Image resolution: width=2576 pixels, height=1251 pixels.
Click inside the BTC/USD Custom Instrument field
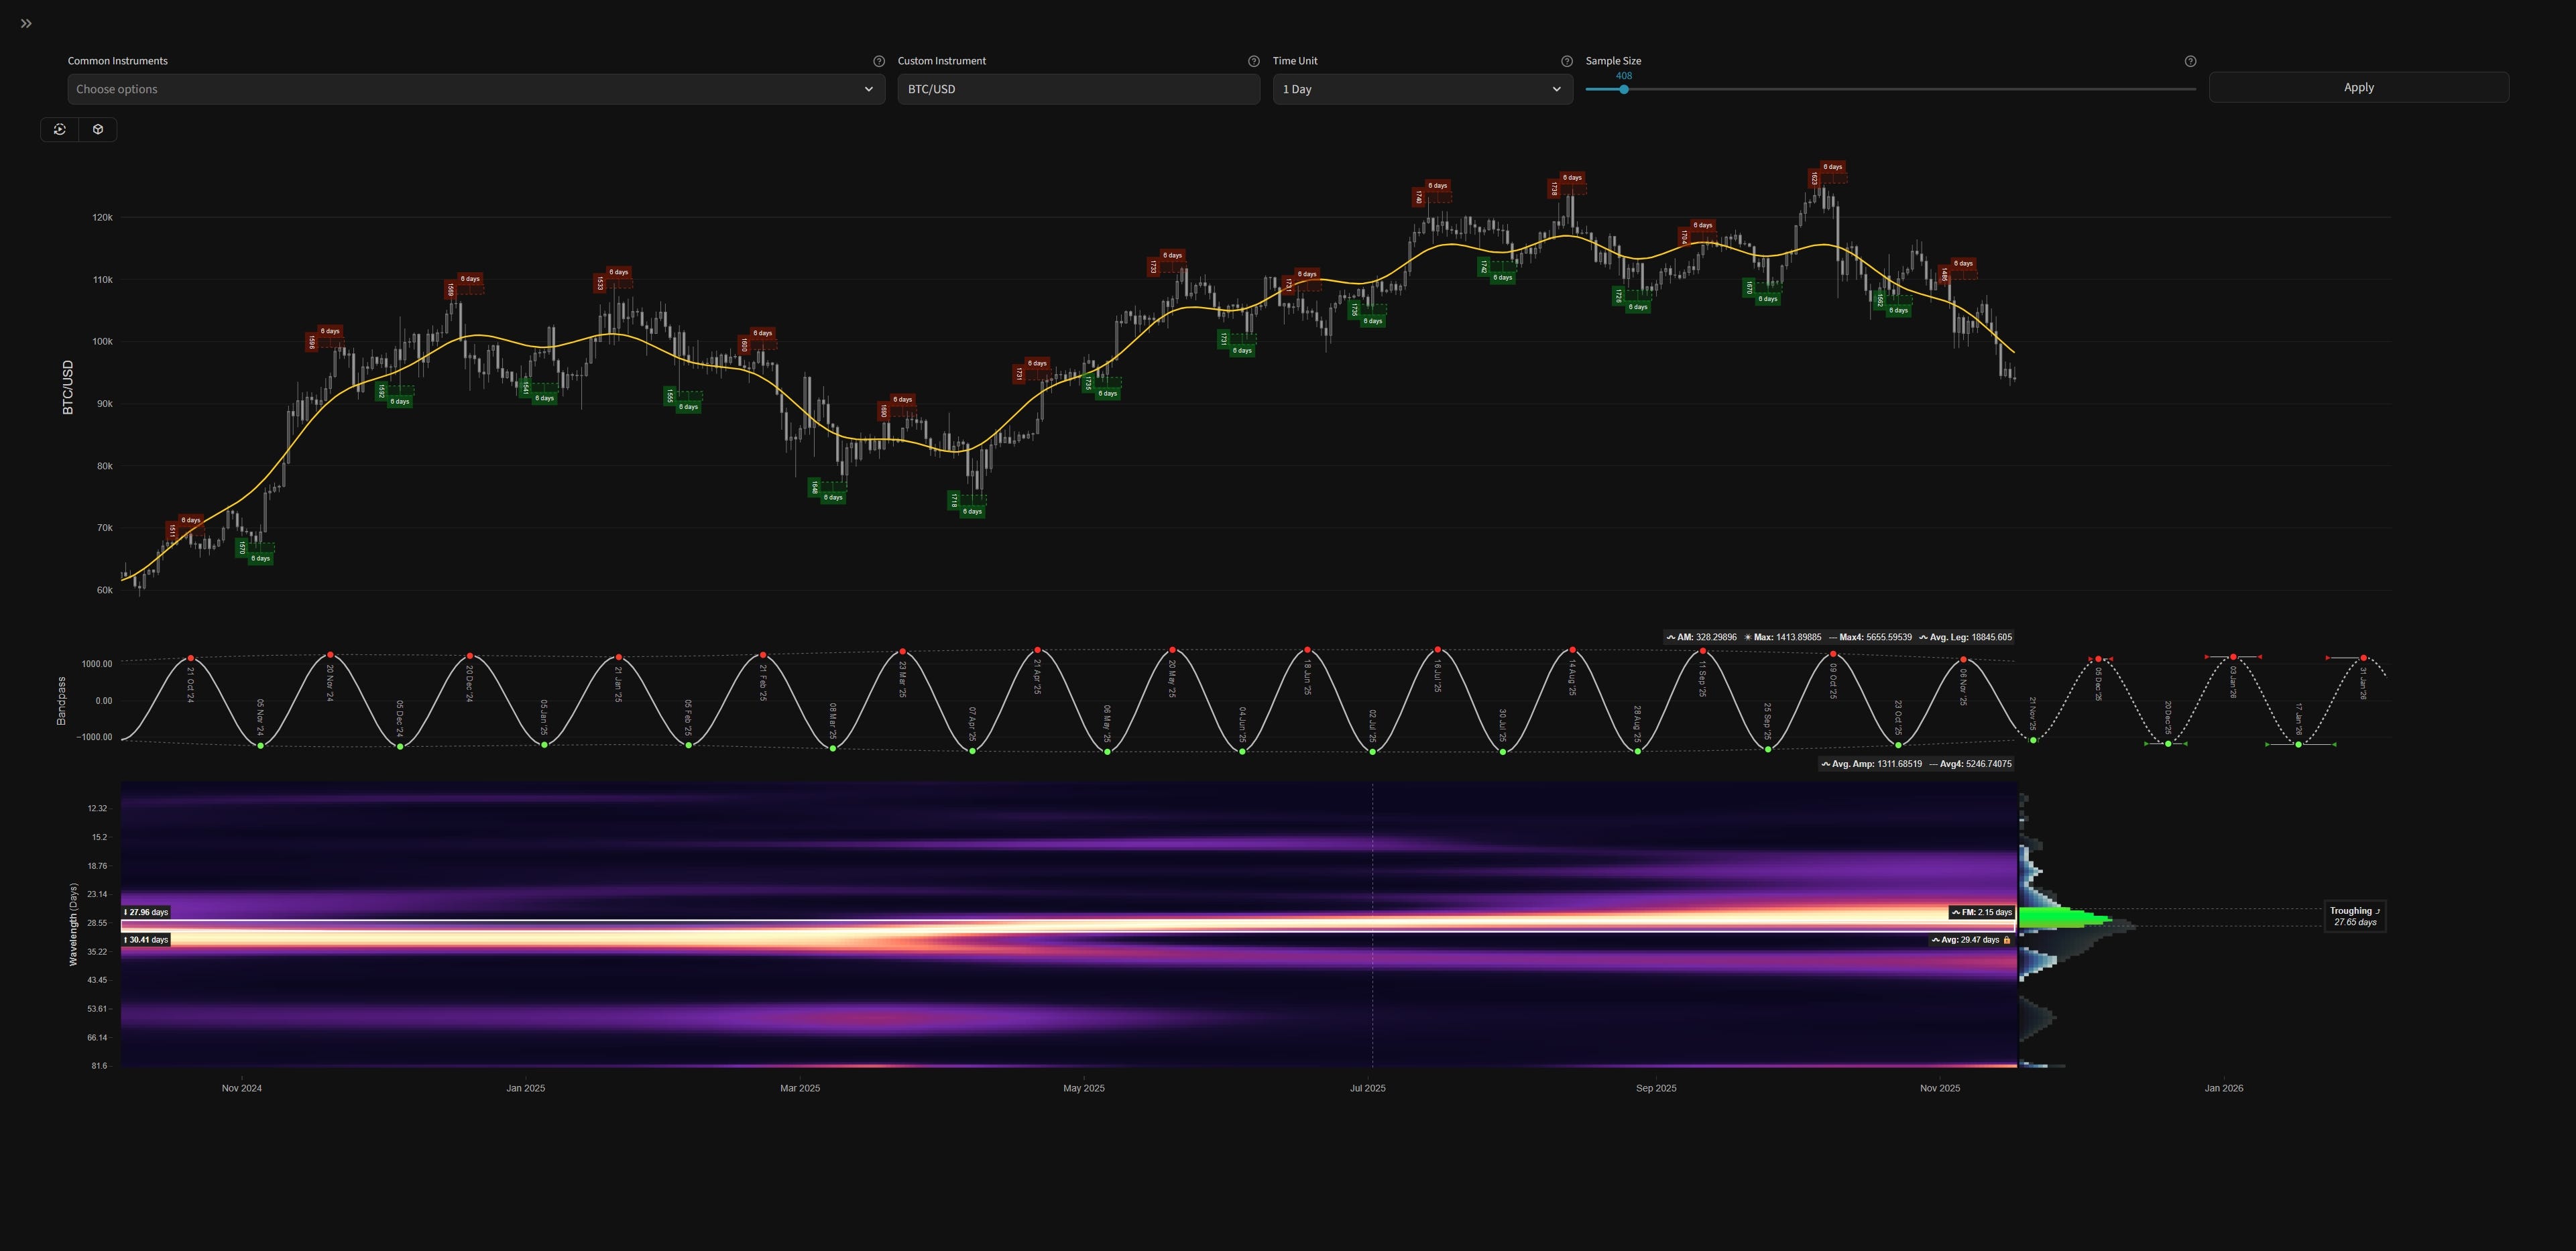[1078, 89]
